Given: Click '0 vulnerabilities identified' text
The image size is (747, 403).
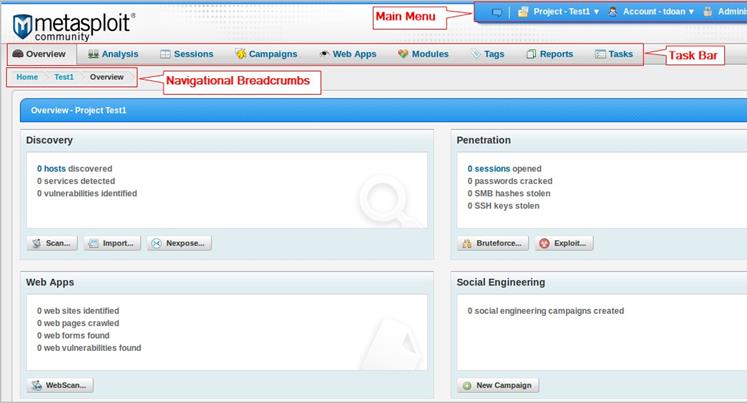Looking at the screenshot, I should [87, 193].
